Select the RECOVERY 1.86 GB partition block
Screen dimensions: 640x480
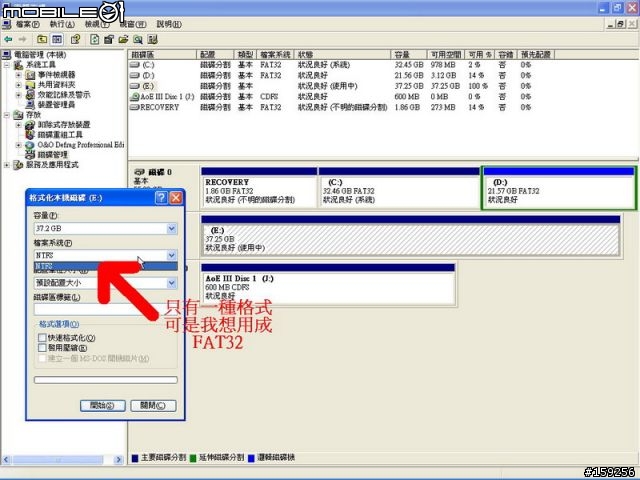(259, 188)
